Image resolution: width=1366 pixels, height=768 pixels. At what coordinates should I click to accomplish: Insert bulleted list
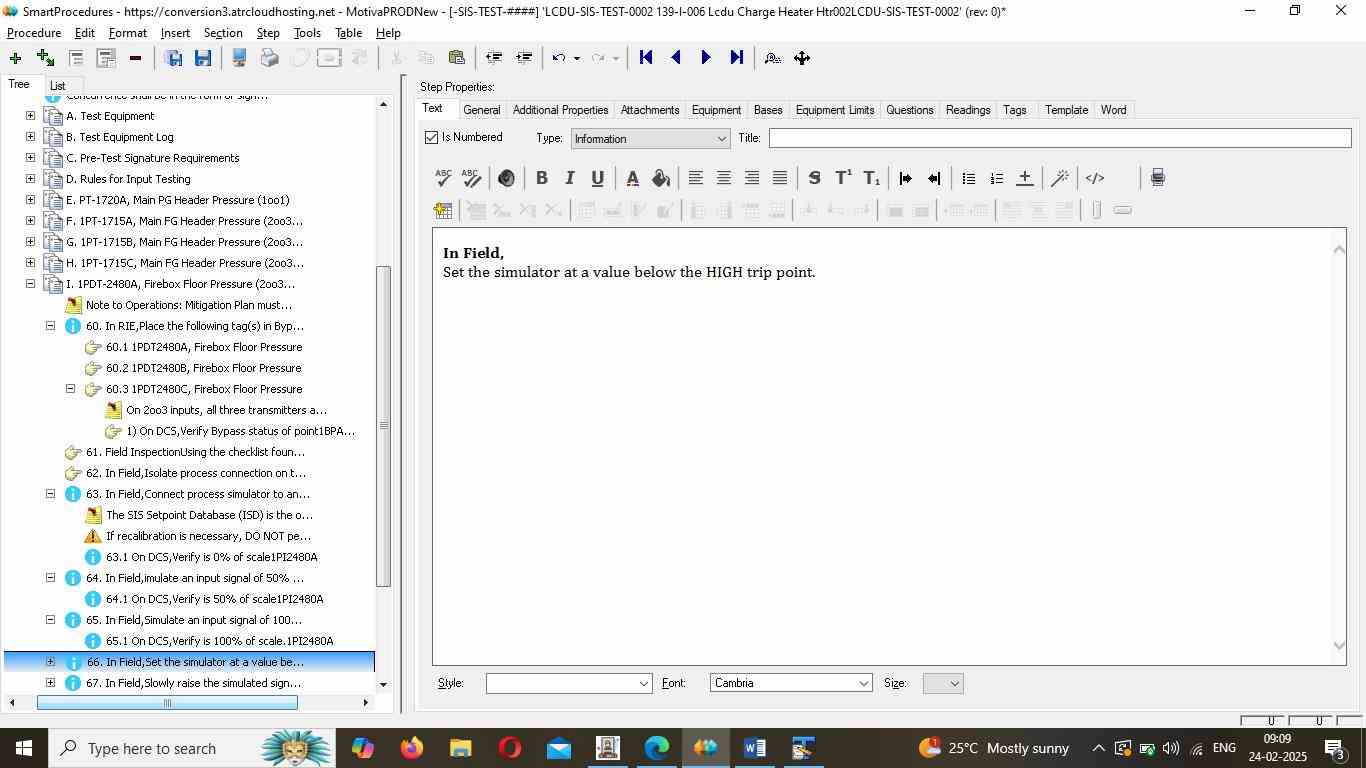968,178
